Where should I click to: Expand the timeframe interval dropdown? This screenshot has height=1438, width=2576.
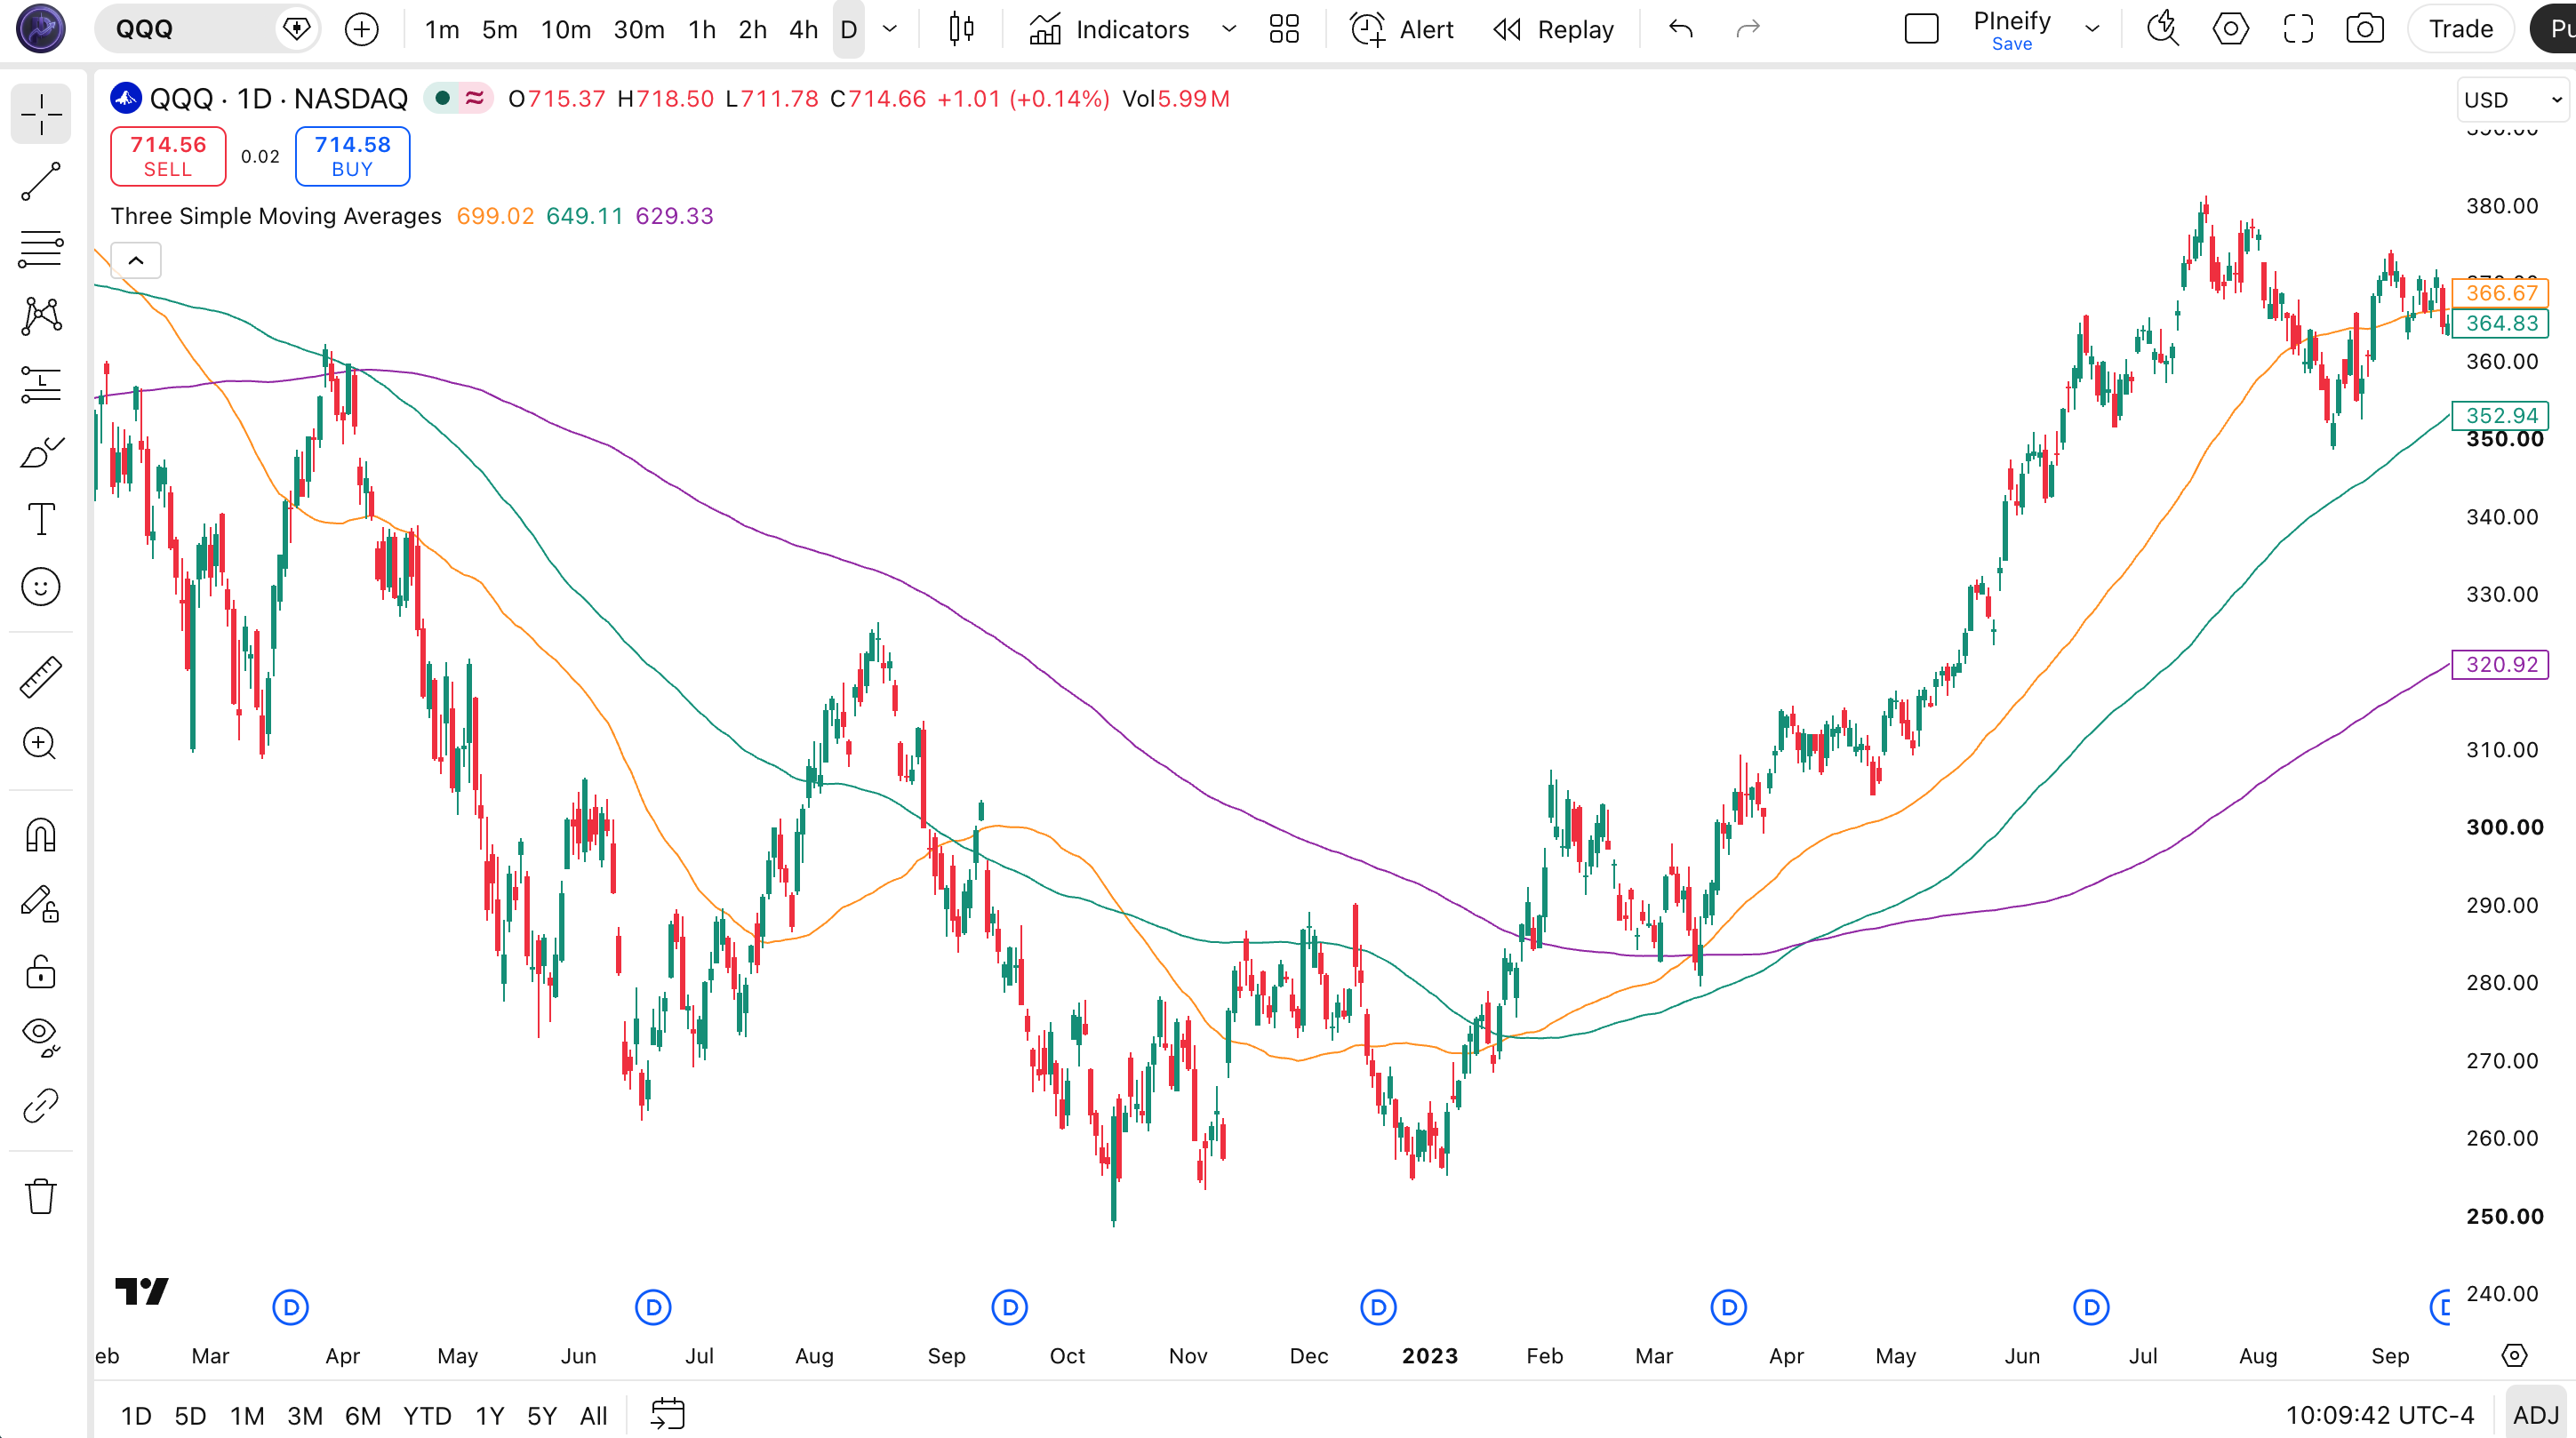coord(889,29)
